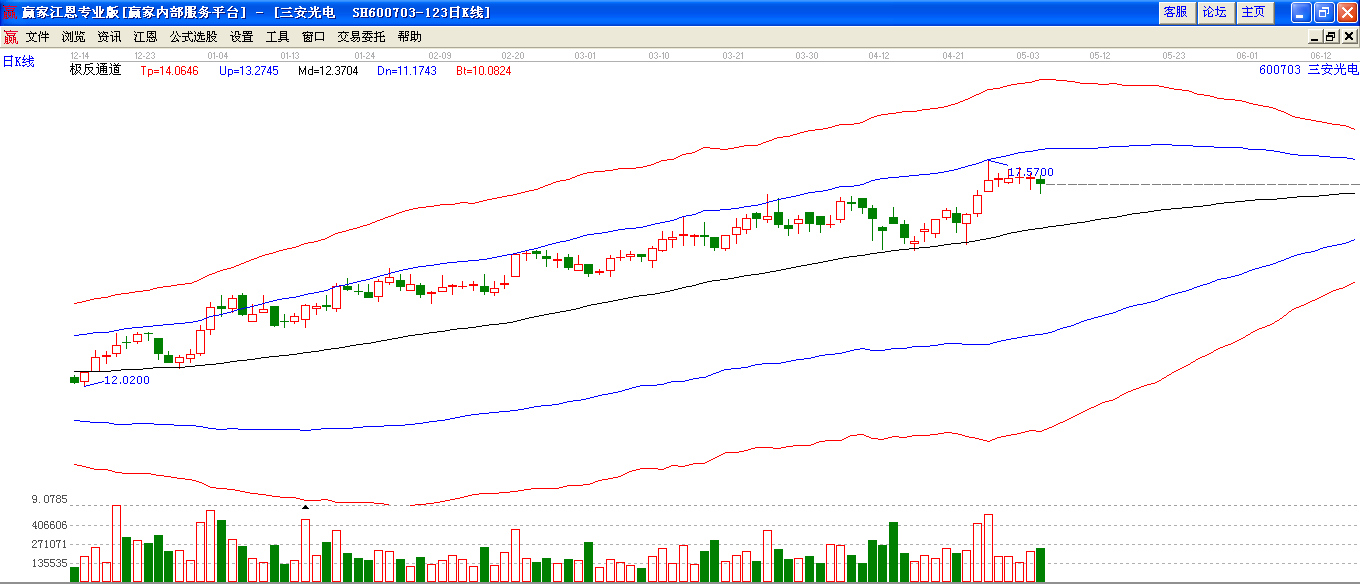The width and height of the screenshot is (1360, 587).
Task: Open the 设置 menu
Action: pyautogui.click(x=241, y=37)
